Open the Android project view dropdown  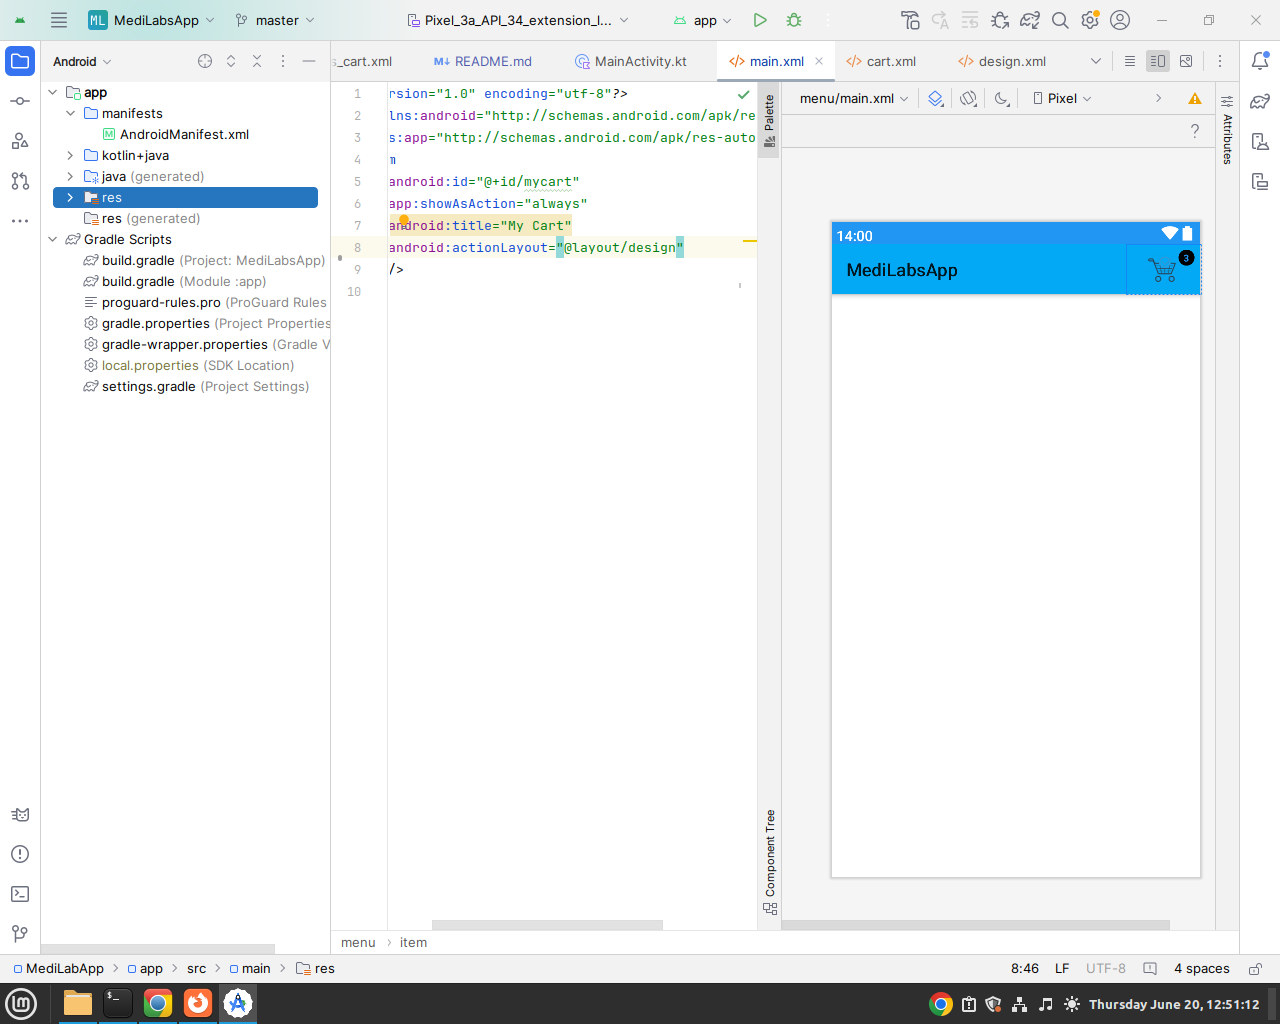tap(82, 61)
